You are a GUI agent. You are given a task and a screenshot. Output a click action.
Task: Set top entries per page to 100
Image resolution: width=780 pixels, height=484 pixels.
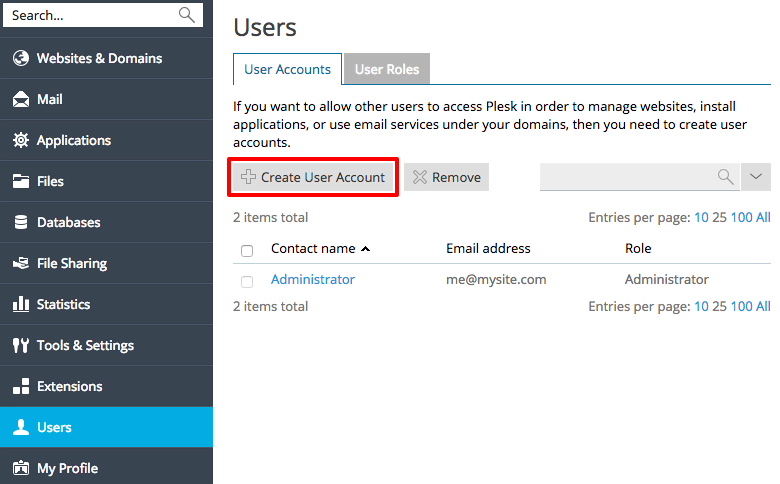[742, 217]
